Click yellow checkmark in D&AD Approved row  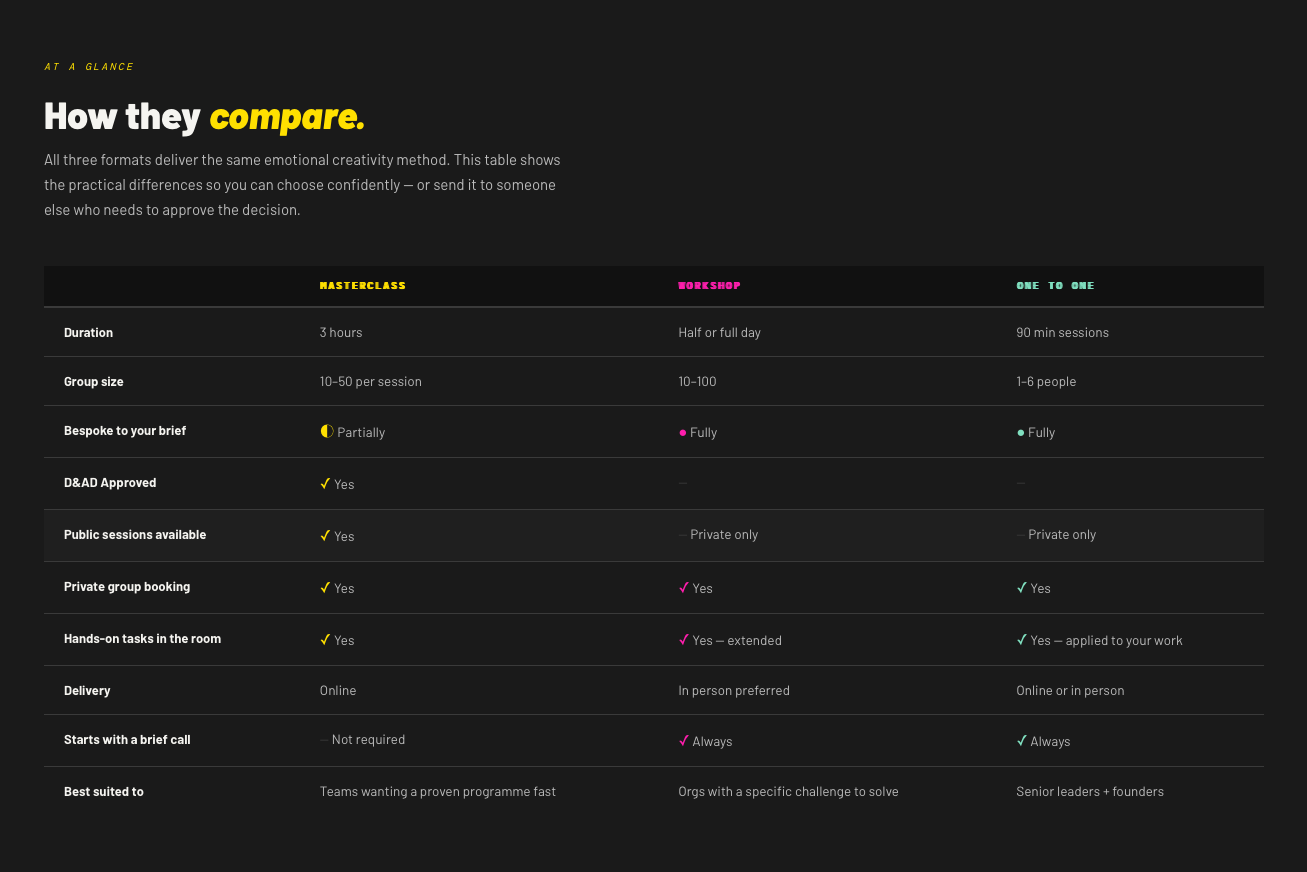coord(325,483)
